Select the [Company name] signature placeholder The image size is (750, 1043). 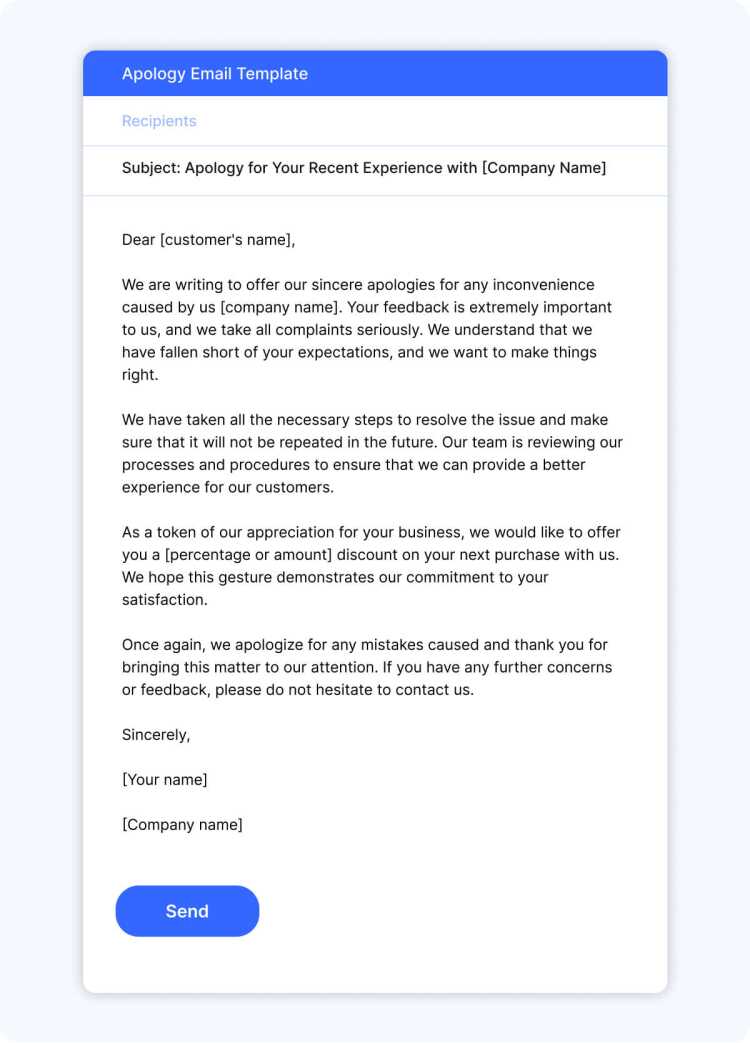click(182, 825)
